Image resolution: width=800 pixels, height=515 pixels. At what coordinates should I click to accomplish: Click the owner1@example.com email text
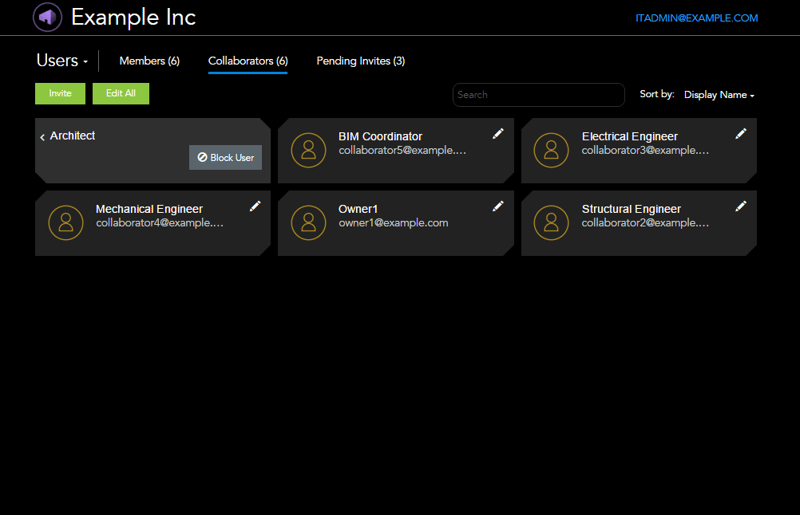coord(393,223)
